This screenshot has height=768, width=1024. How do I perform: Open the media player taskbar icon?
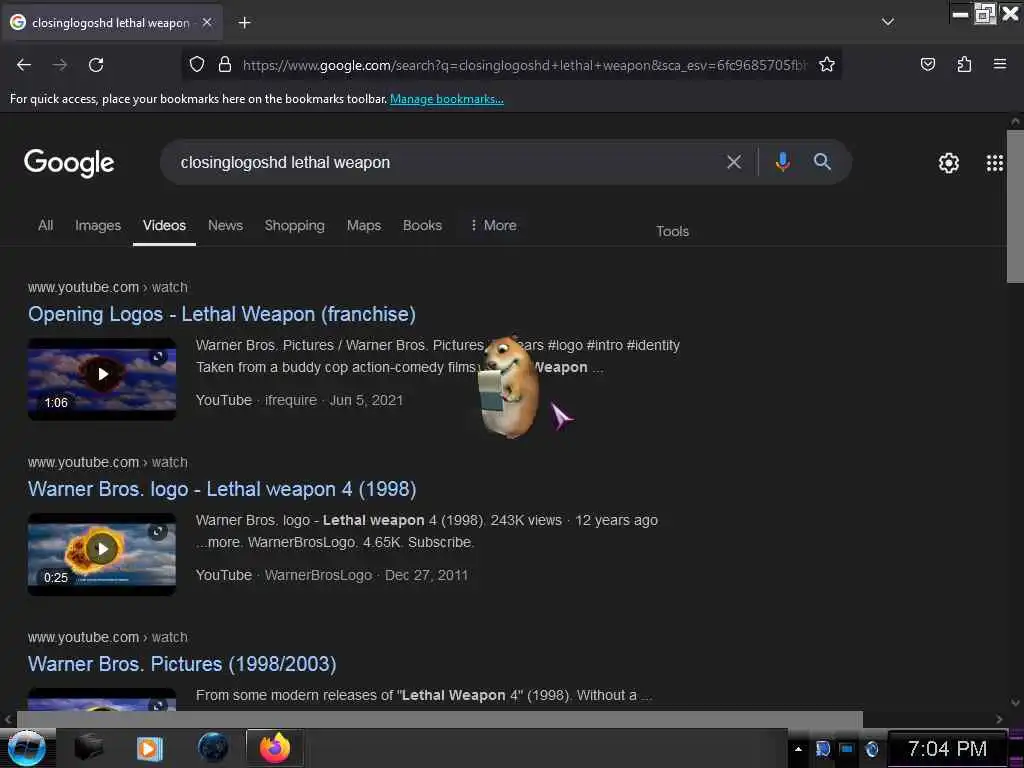pos(149,748)
